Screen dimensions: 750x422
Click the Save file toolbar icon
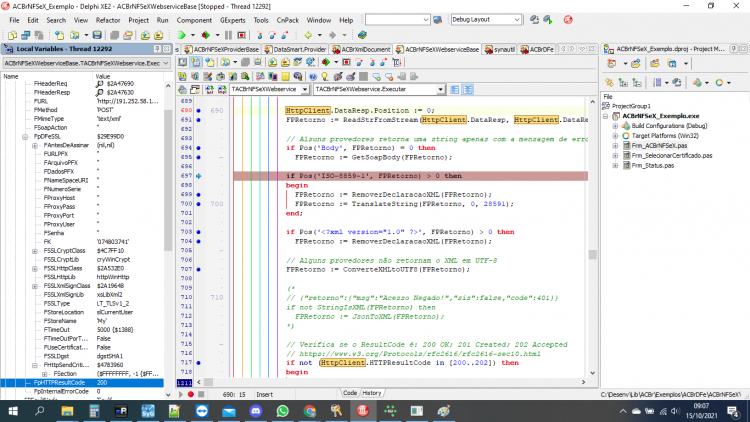pos(97,35)
